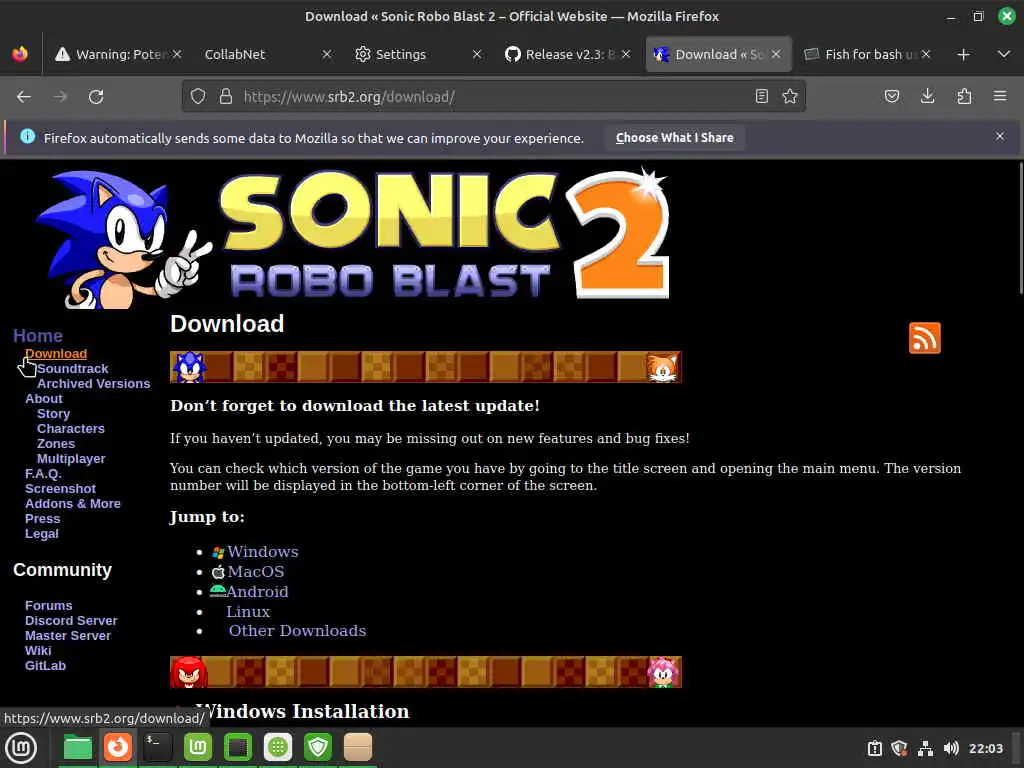Open the Screenshot sidebar link

pyautogui.click(x=60, y=488)
